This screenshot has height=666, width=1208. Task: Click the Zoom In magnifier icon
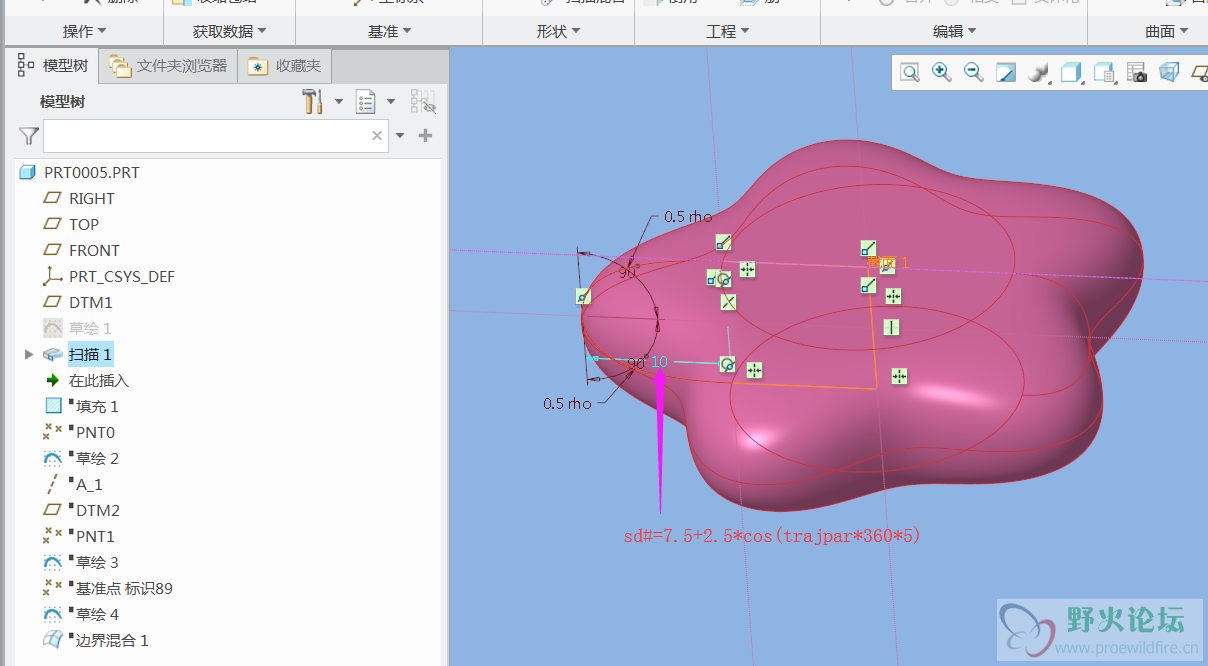(941, 72)
